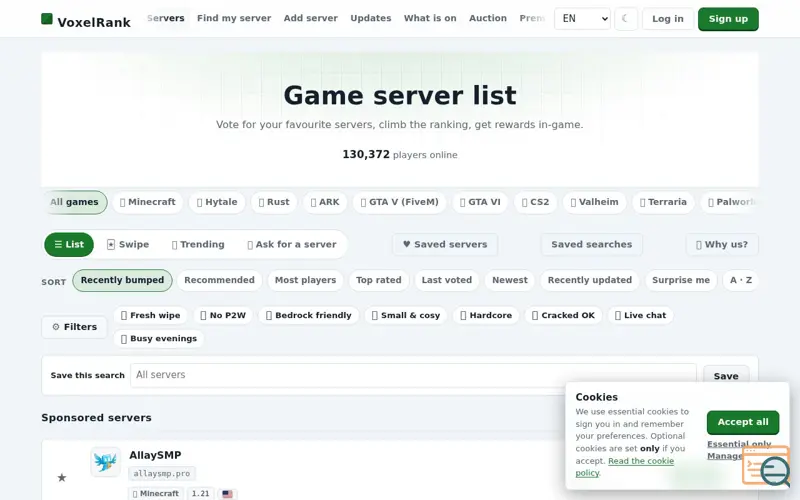The image size is (800, 500).
Task: Click Save button for search
Action: [726, 376]
